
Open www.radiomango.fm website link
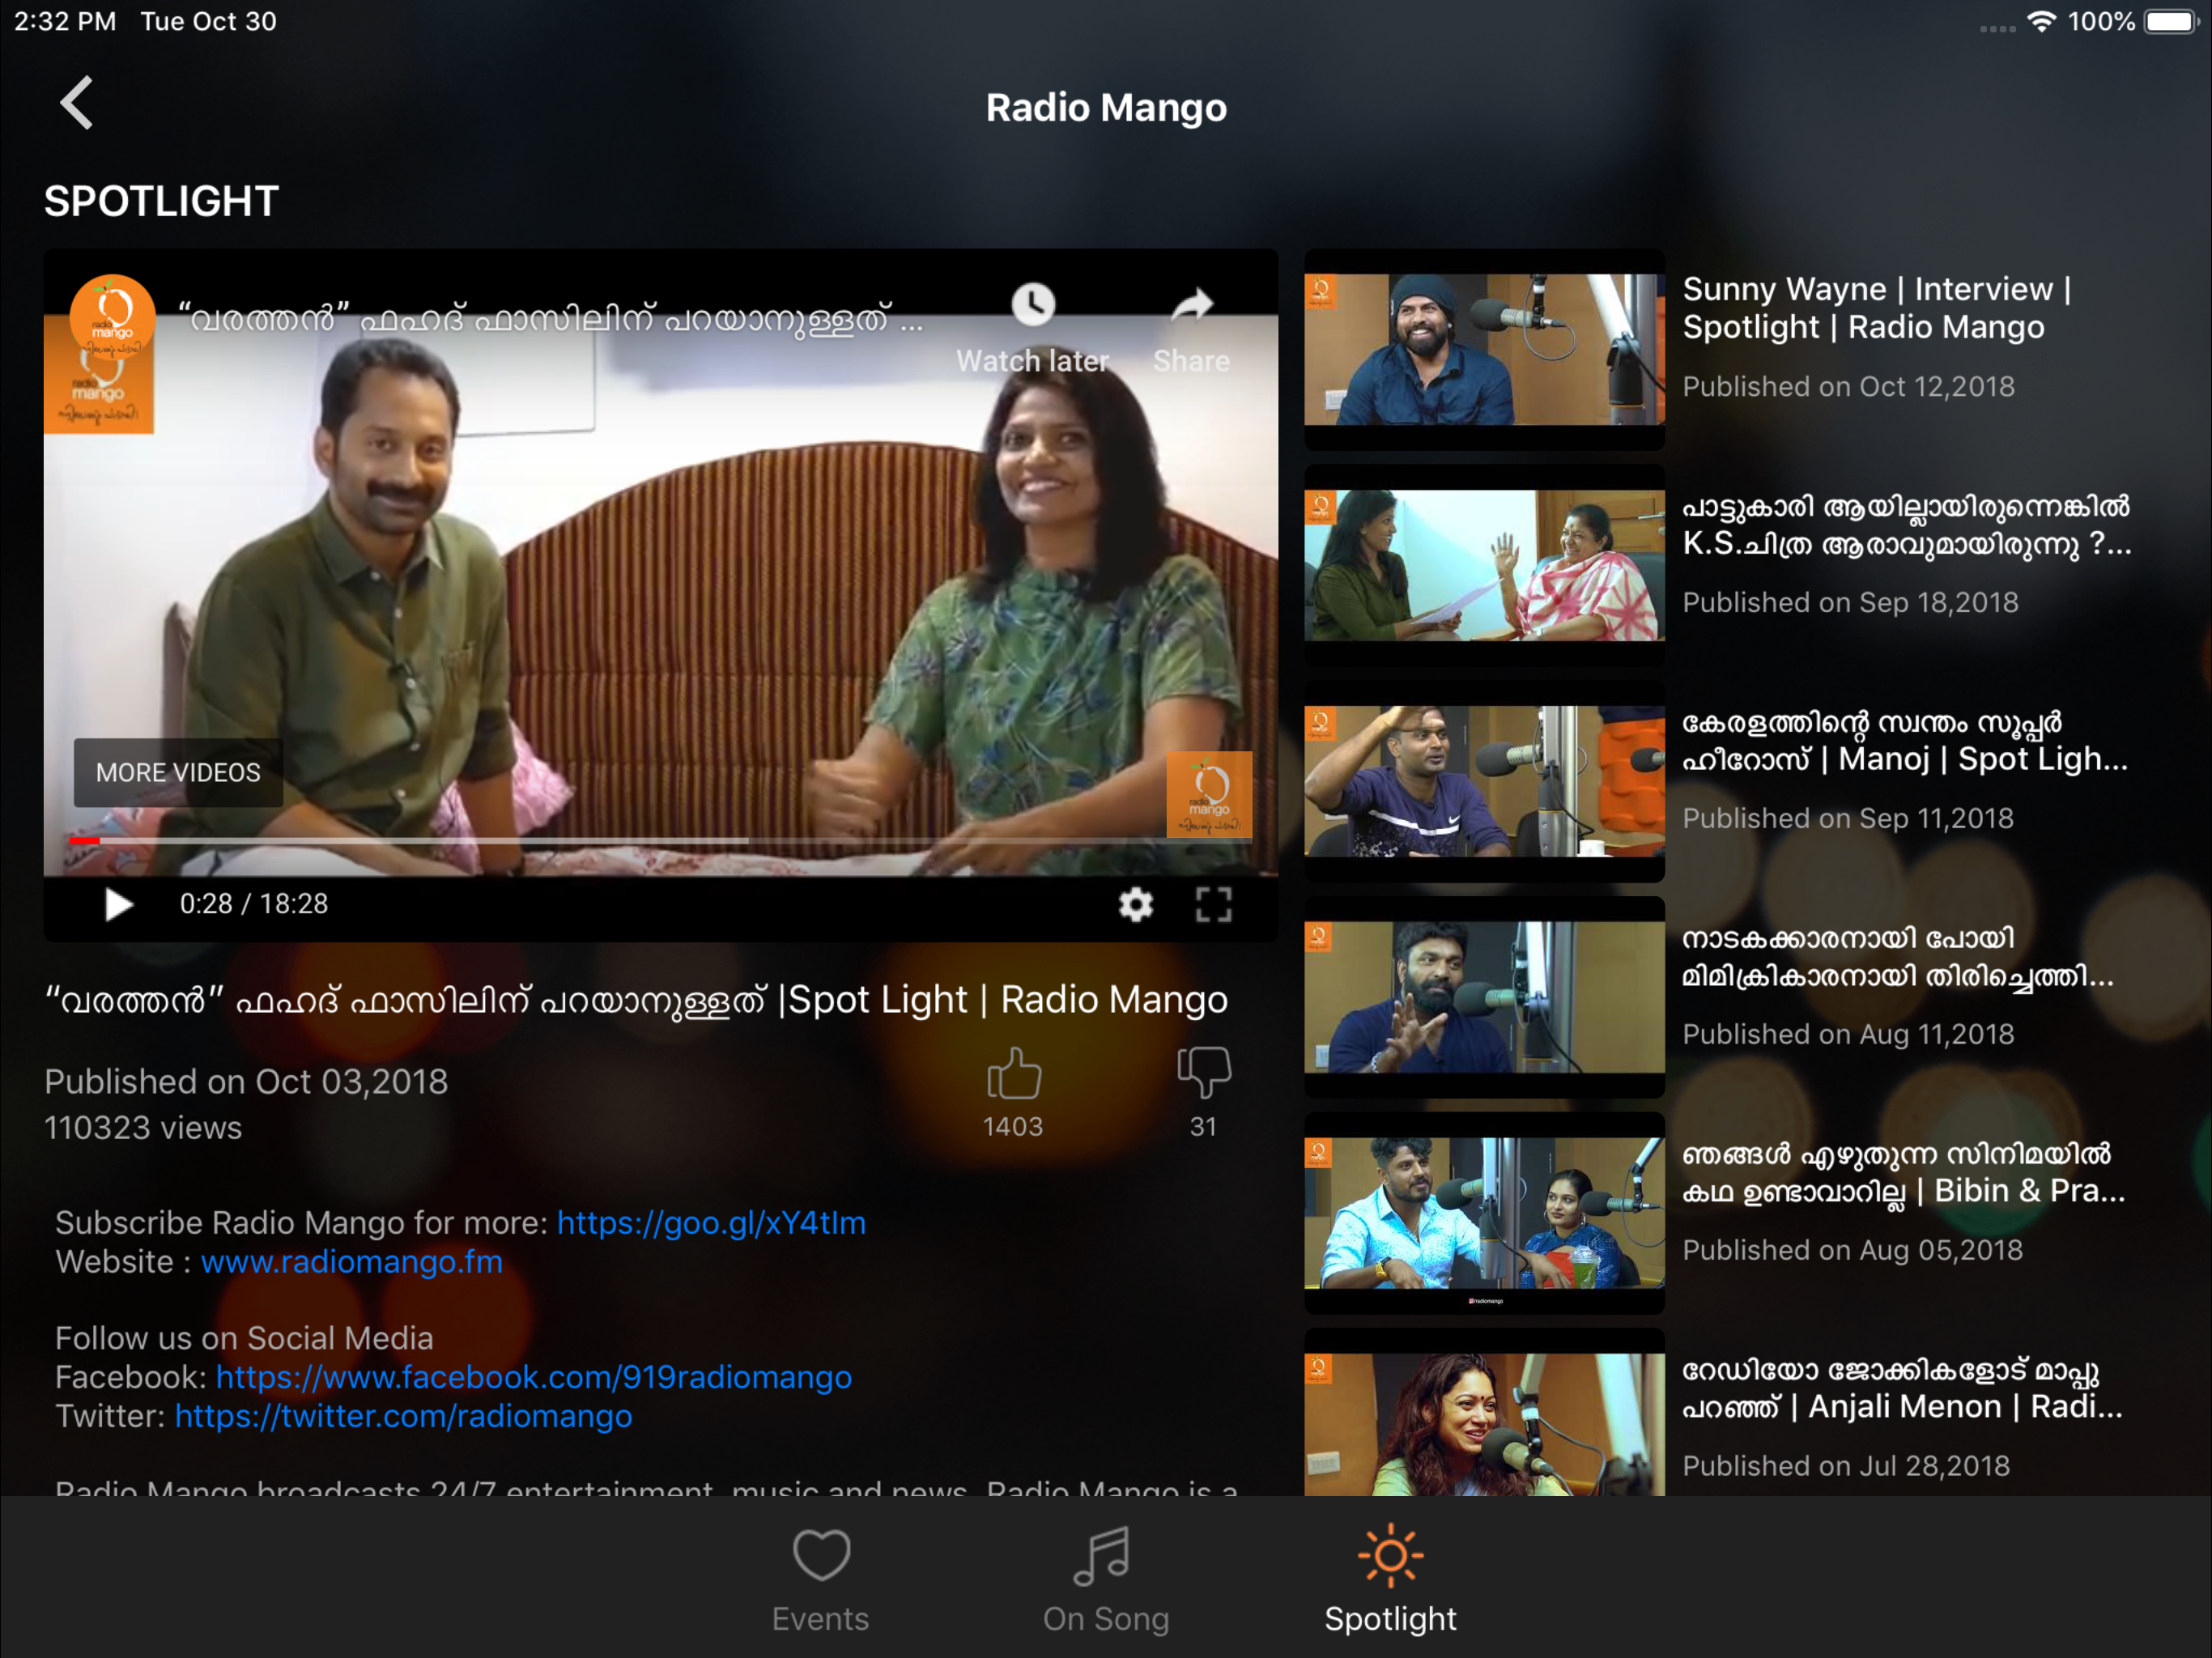point(352,1262)
